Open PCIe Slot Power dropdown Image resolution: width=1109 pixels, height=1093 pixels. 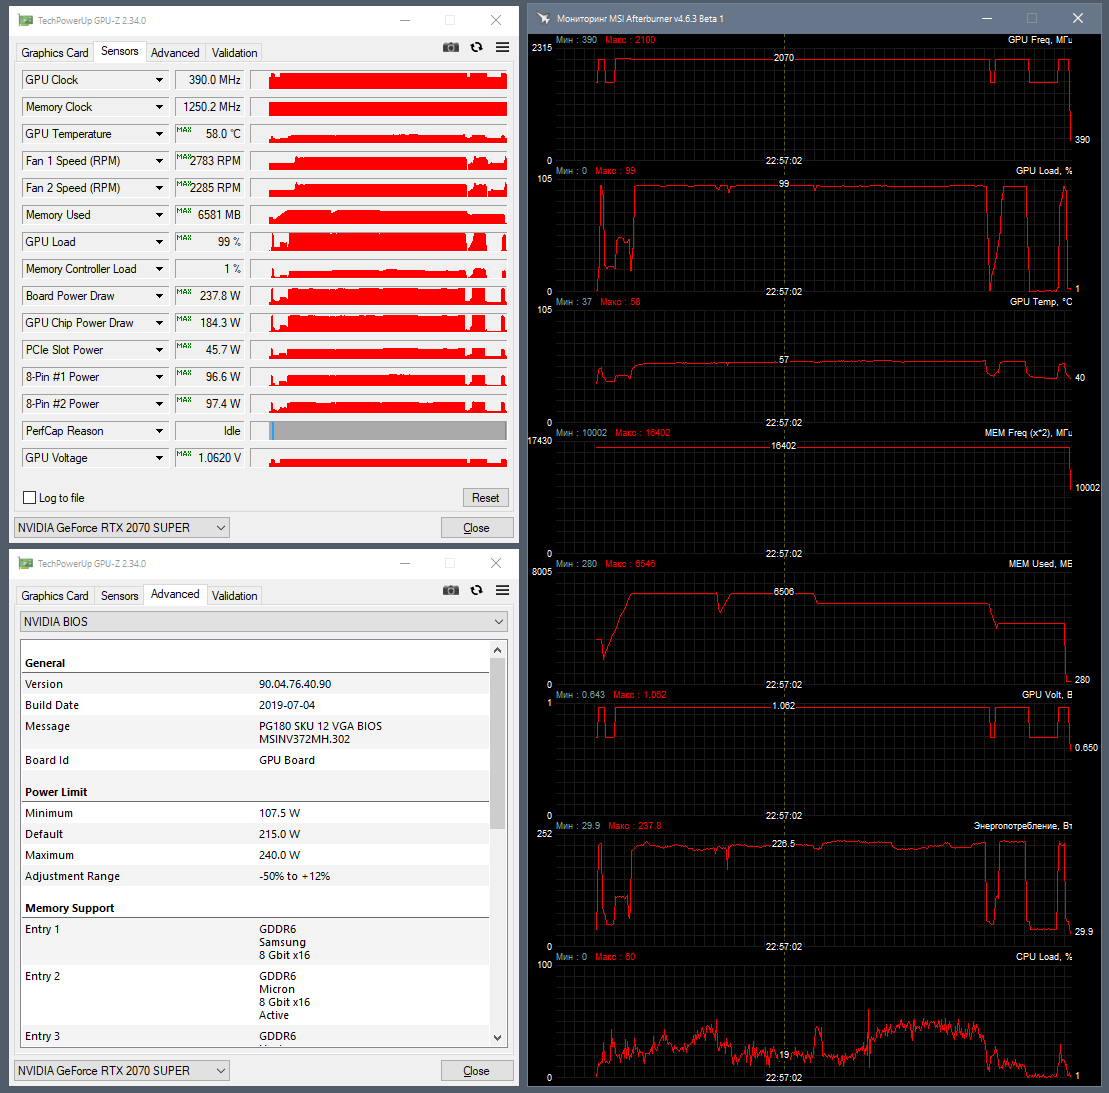(159, 350)
